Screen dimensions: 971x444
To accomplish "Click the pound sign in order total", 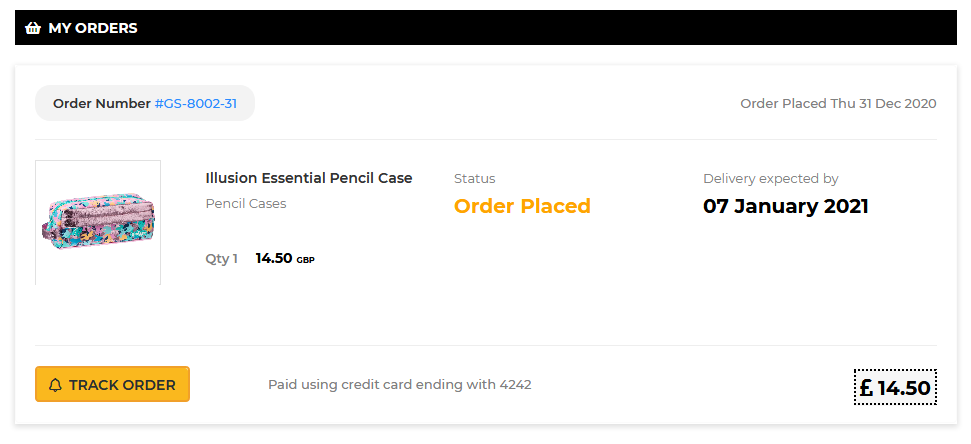I will click(x=866, y=388).
